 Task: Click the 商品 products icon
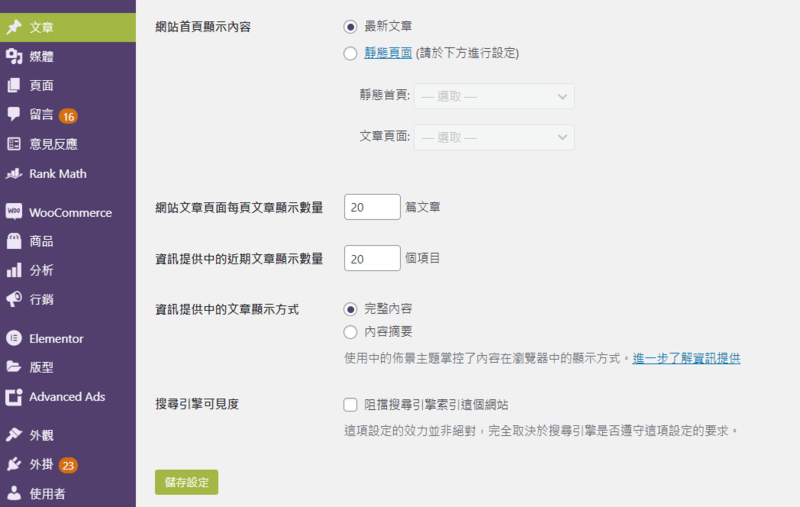[14, 241]
